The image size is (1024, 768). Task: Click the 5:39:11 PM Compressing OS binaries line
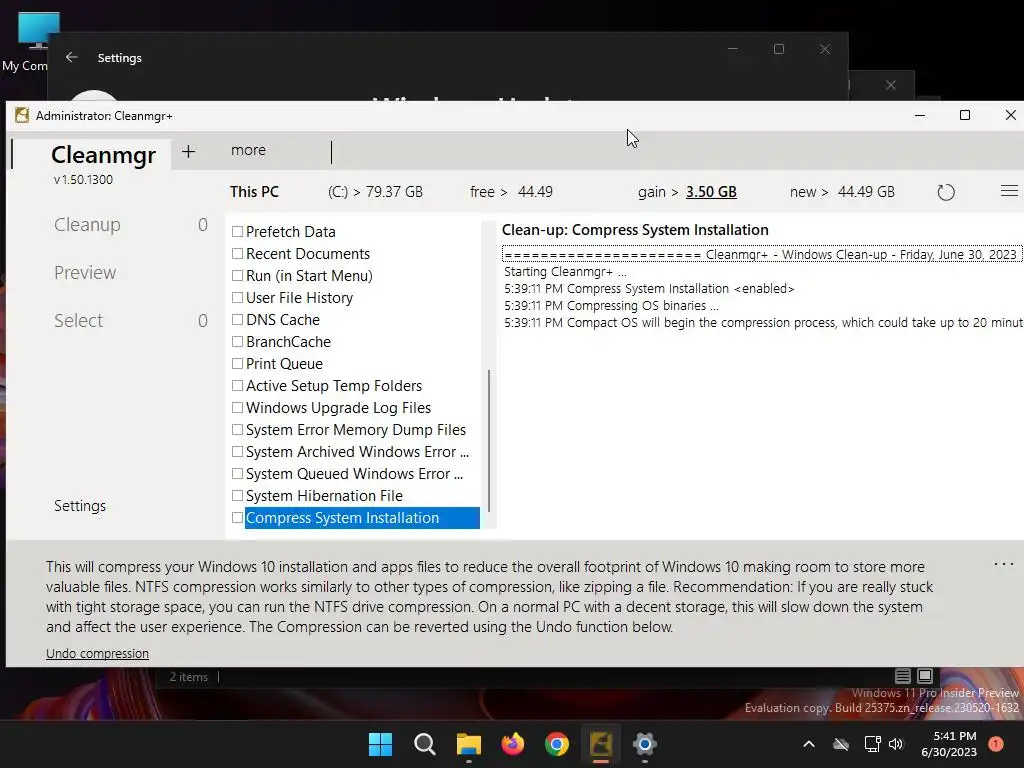tap(611, 306)
